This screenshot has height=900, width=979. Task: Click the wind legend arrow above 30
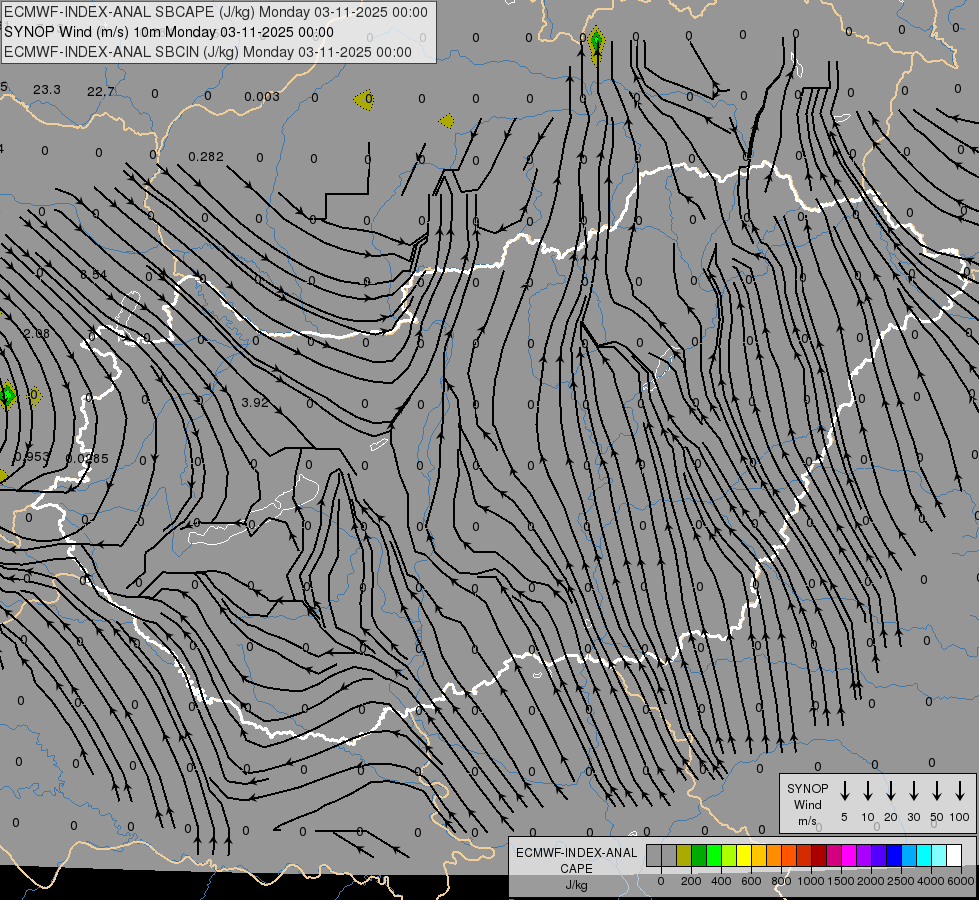pyautogui.click(x=913, y=791)
